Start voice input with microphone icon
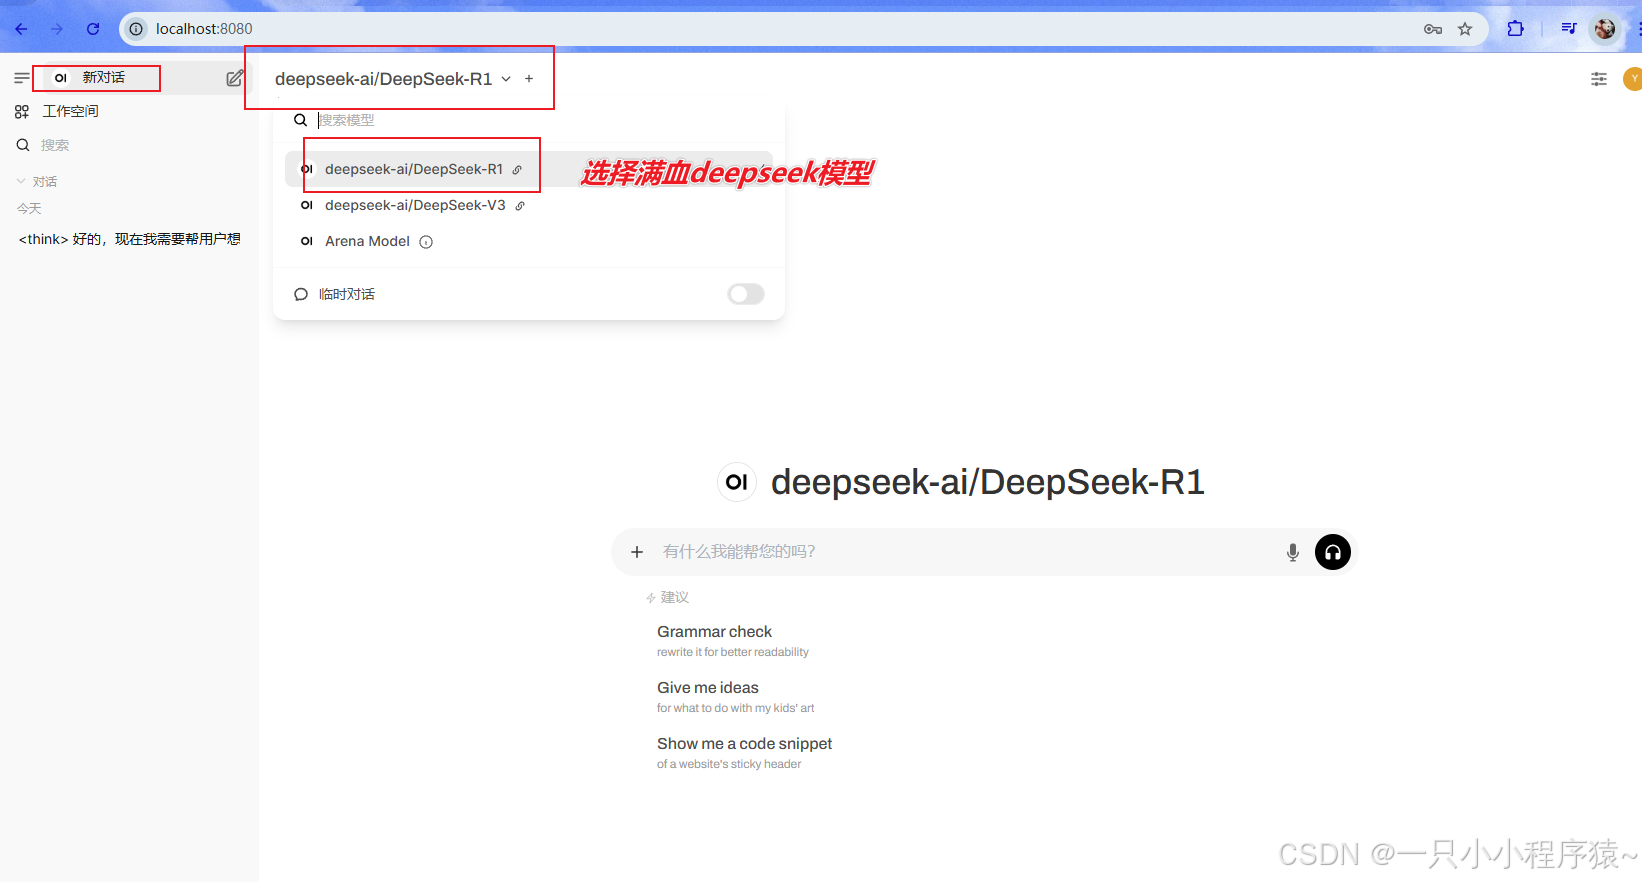1642x882 pixels. 1293,552
